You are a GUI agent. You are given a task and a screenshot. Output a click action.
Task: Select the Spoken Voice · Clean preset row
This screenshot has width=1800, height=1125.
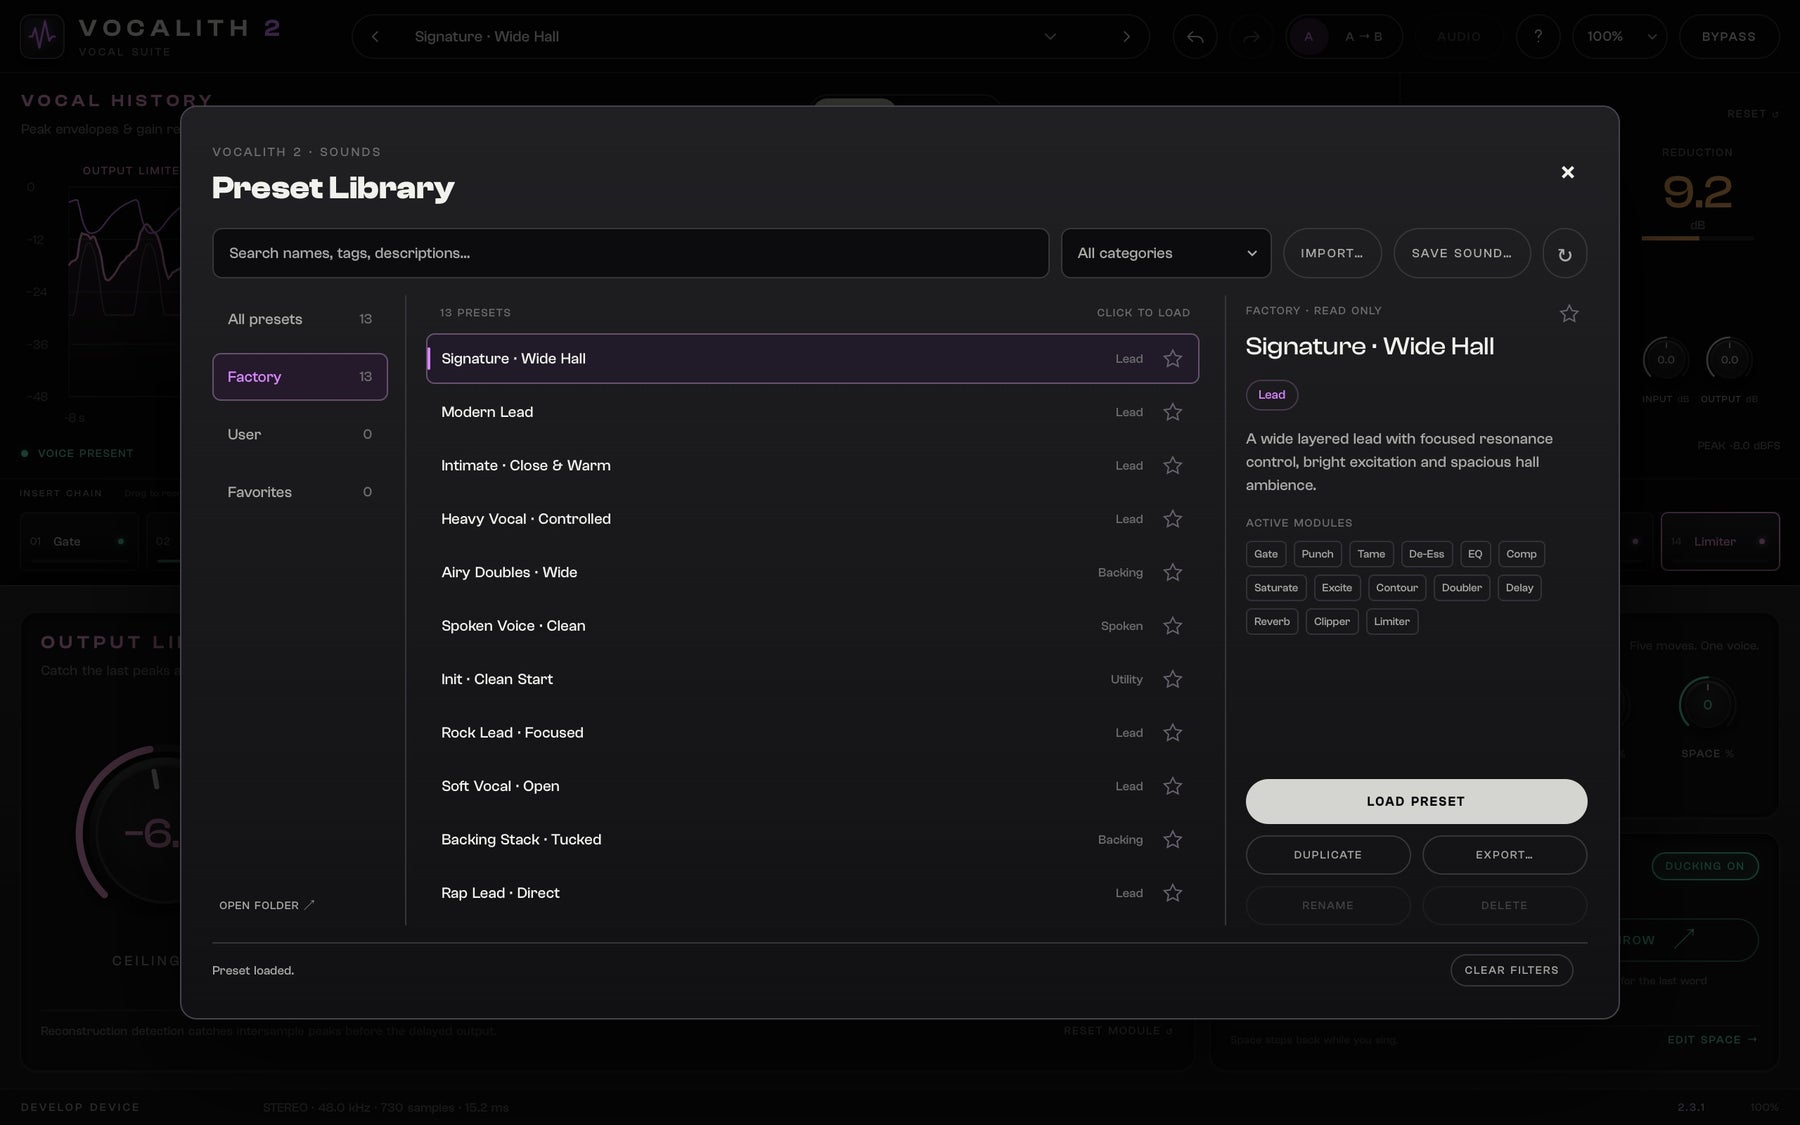click(812, 626)
